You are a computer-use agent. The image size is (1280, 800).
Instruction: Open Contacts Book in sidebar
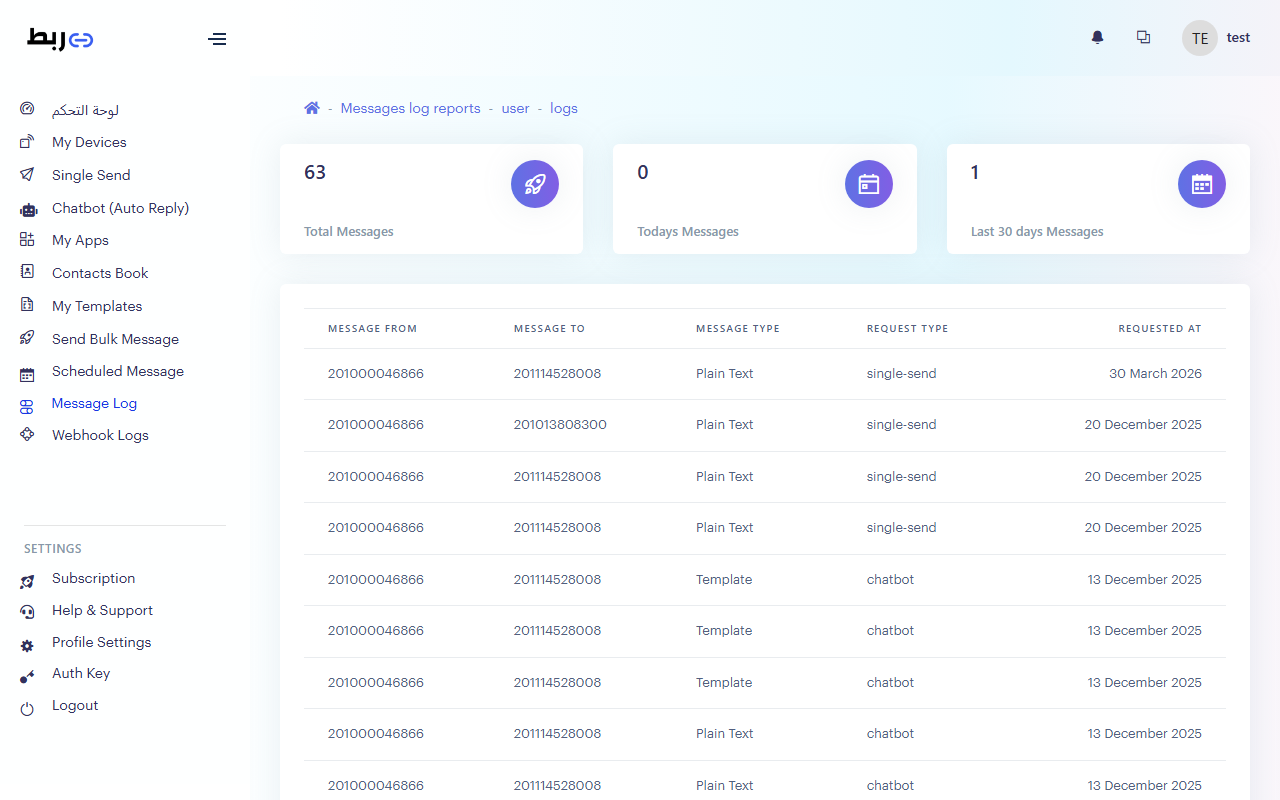point(100,273)
